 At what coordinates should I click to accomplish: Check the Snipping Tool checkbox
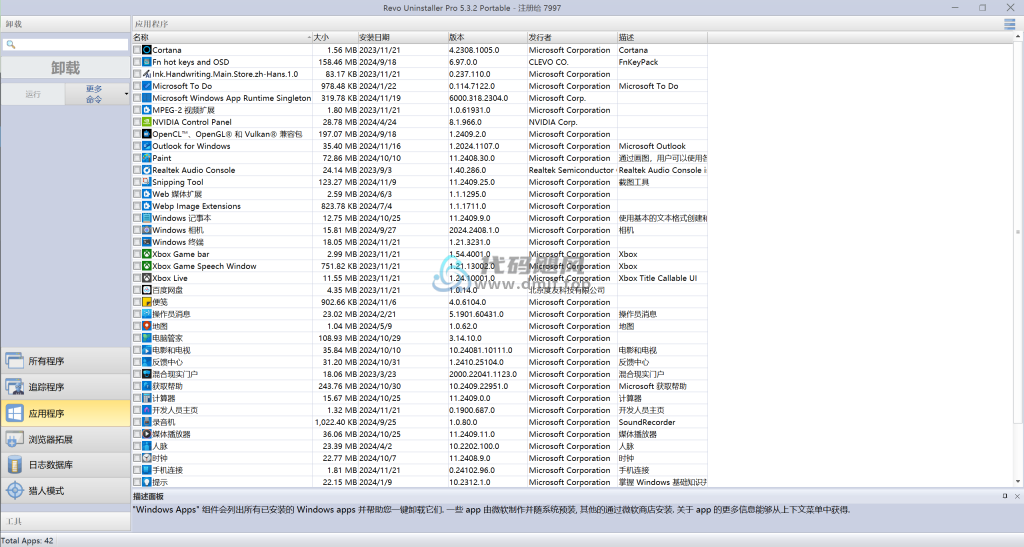coord(137,182)
